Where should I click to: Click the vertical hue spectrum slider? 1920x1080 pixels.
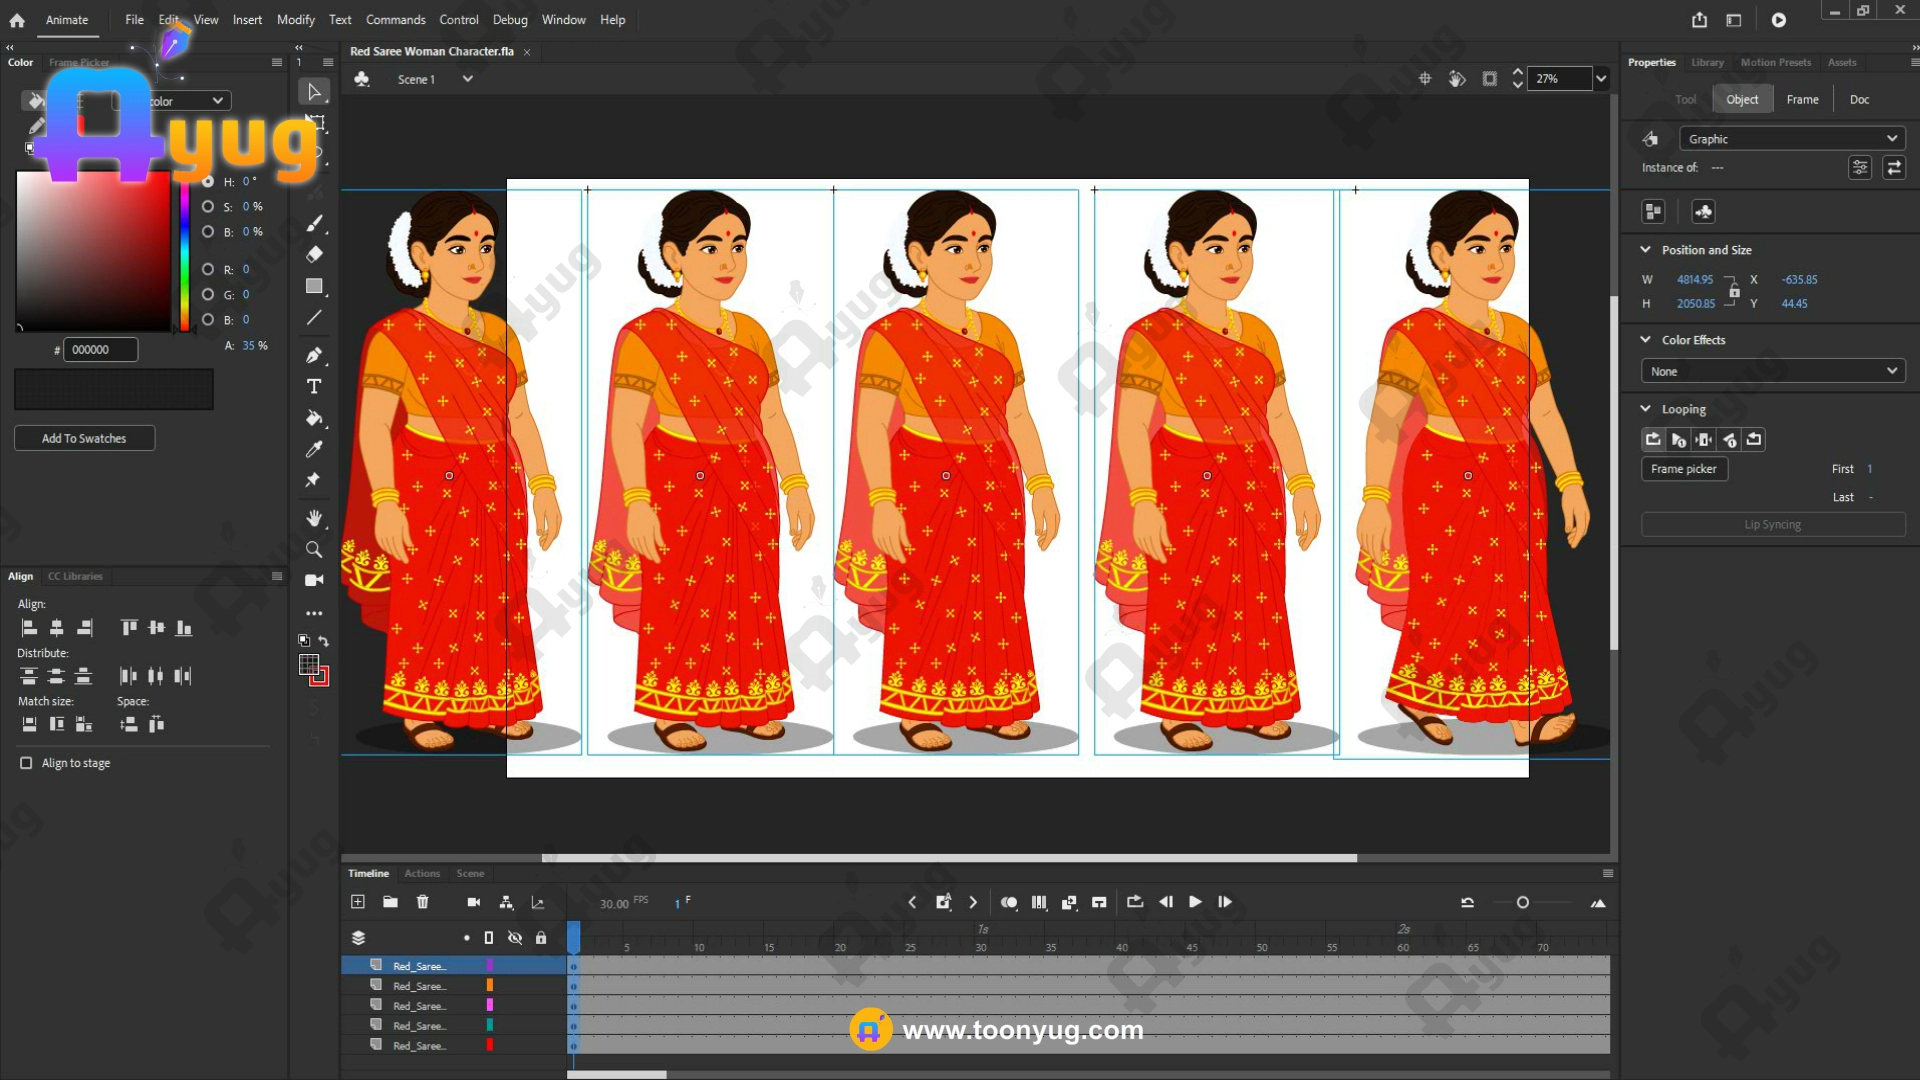(x=184, y=255)
